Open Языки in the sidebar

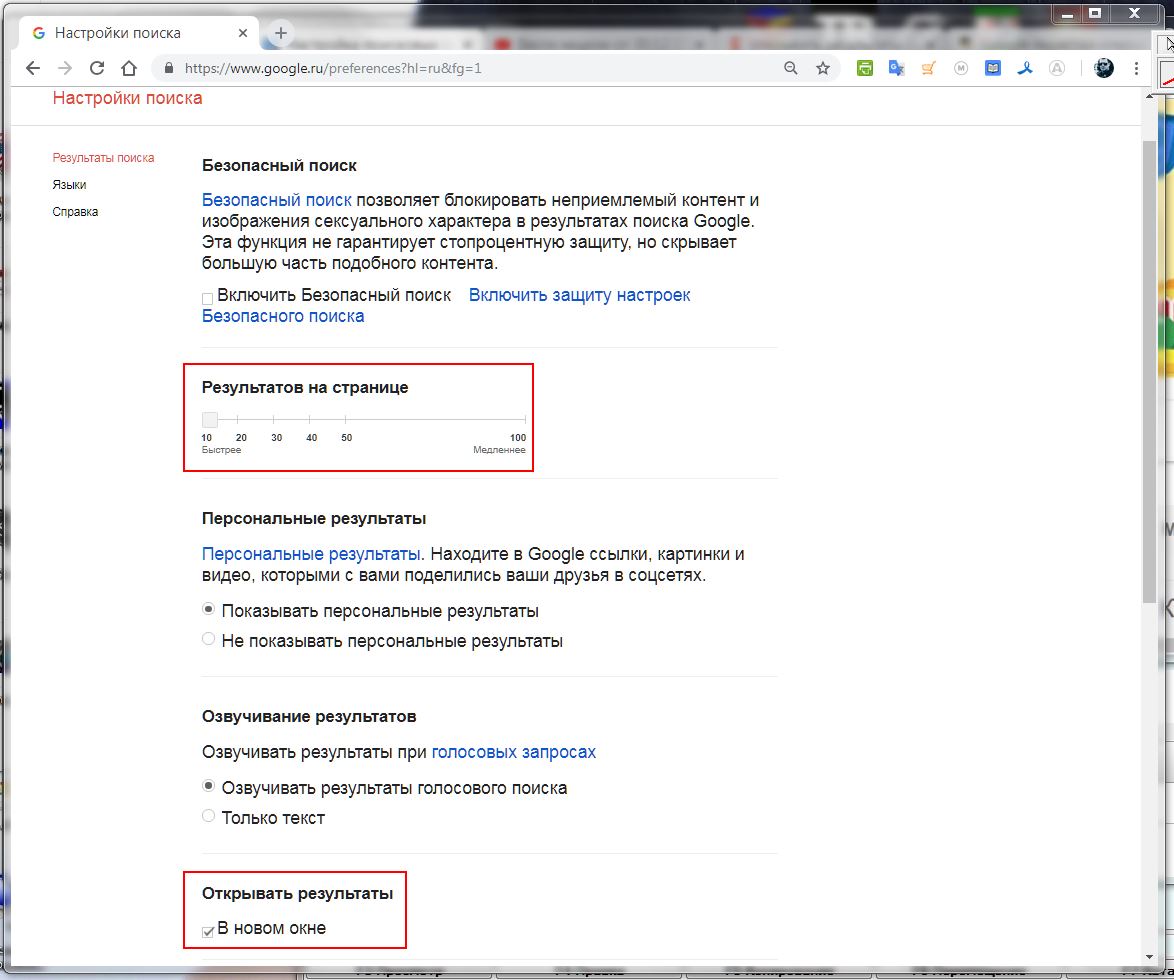69,185
